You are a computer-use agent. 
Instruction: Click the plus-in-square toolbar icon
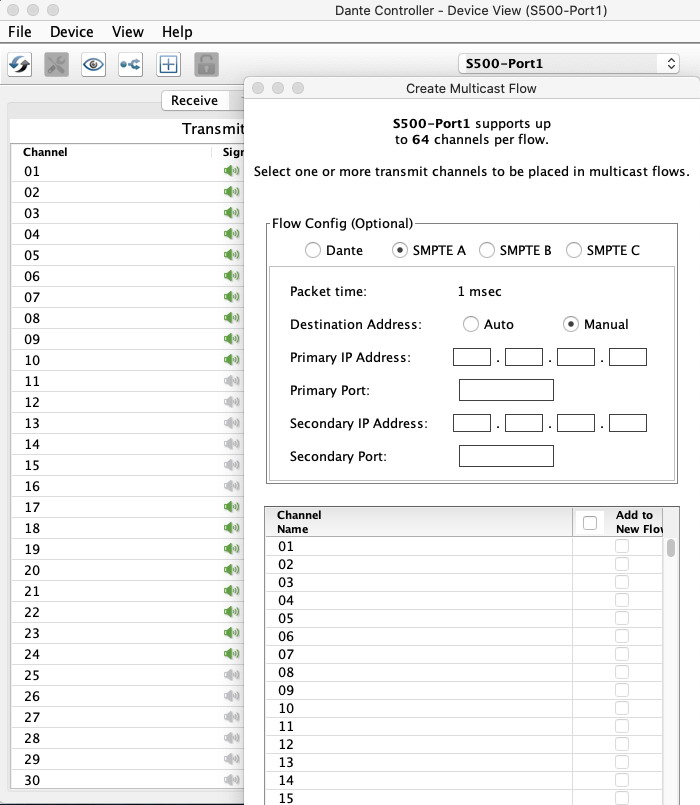[168, 65]
